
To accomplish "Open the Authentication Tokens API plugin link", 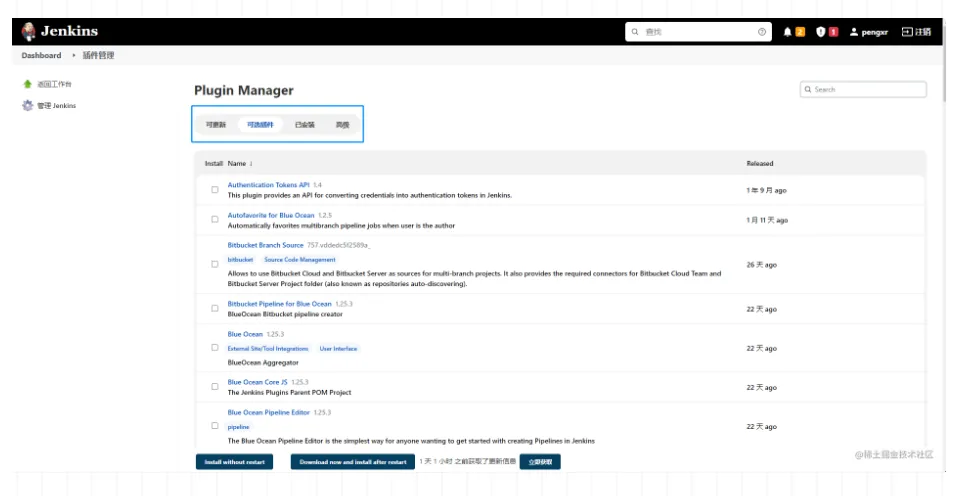I will 268,184.
